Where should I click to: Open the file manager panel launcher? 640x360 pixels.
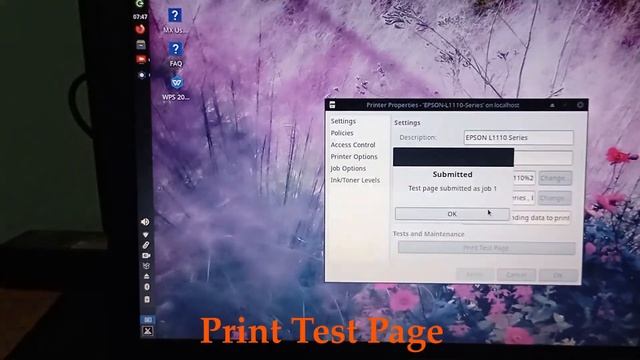pyautogui.click(x=140, y=44)
